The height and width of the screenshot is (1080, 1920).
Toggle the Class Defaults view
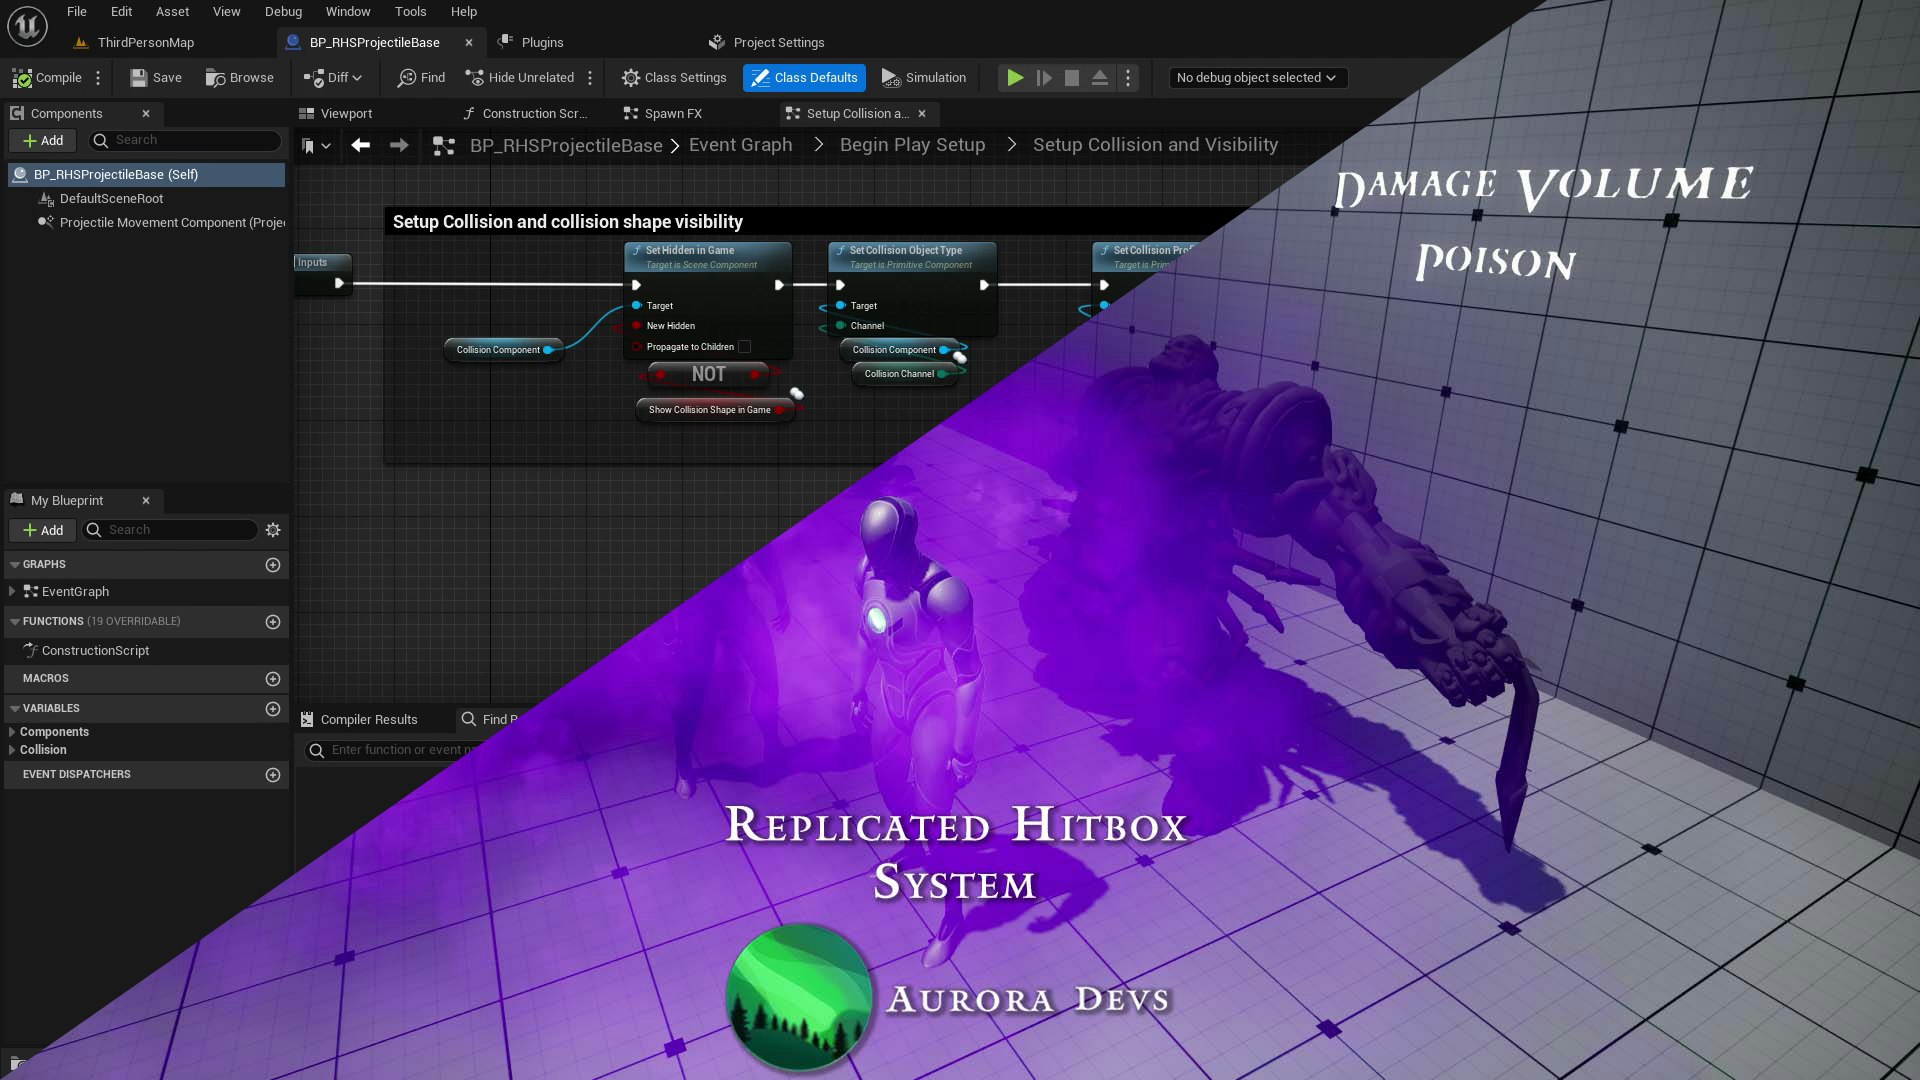(804, 77)
